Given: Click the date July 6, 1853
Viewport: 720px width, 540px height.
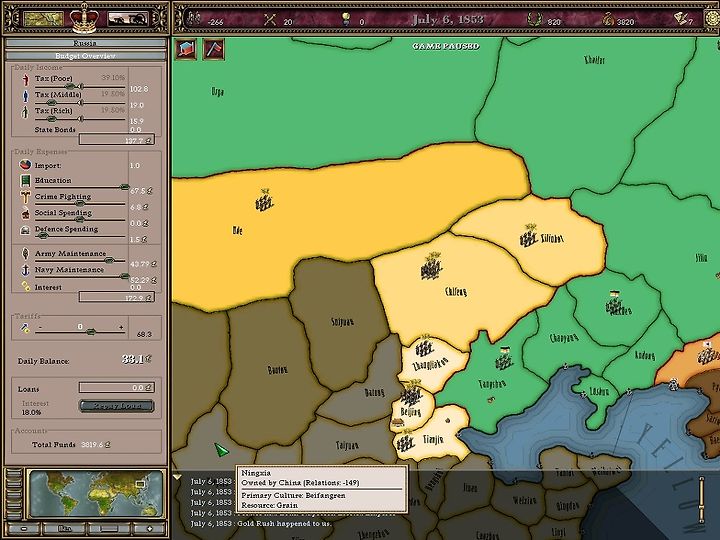Looking at the screenshot, I should click(448, 19).
